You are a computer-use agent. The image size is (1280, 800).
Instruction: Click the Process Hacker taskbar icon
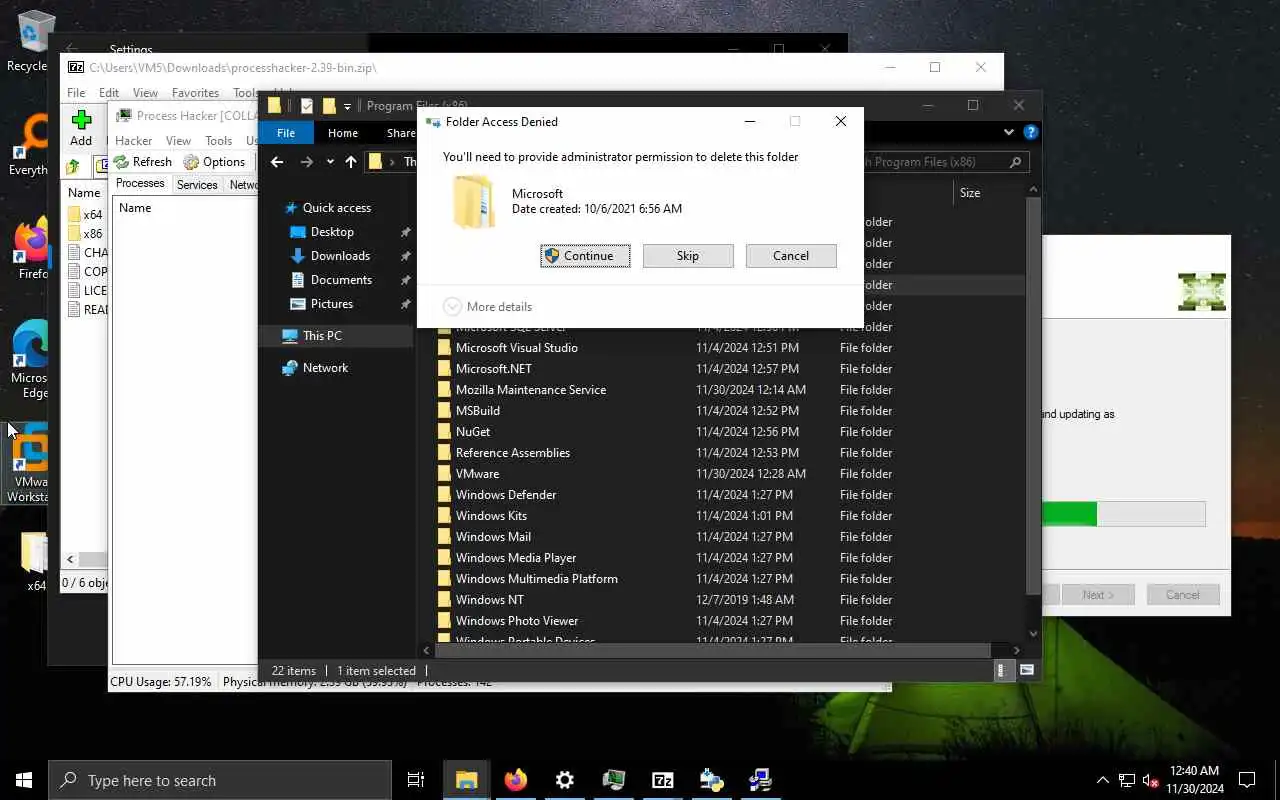[x=614, y=780]
